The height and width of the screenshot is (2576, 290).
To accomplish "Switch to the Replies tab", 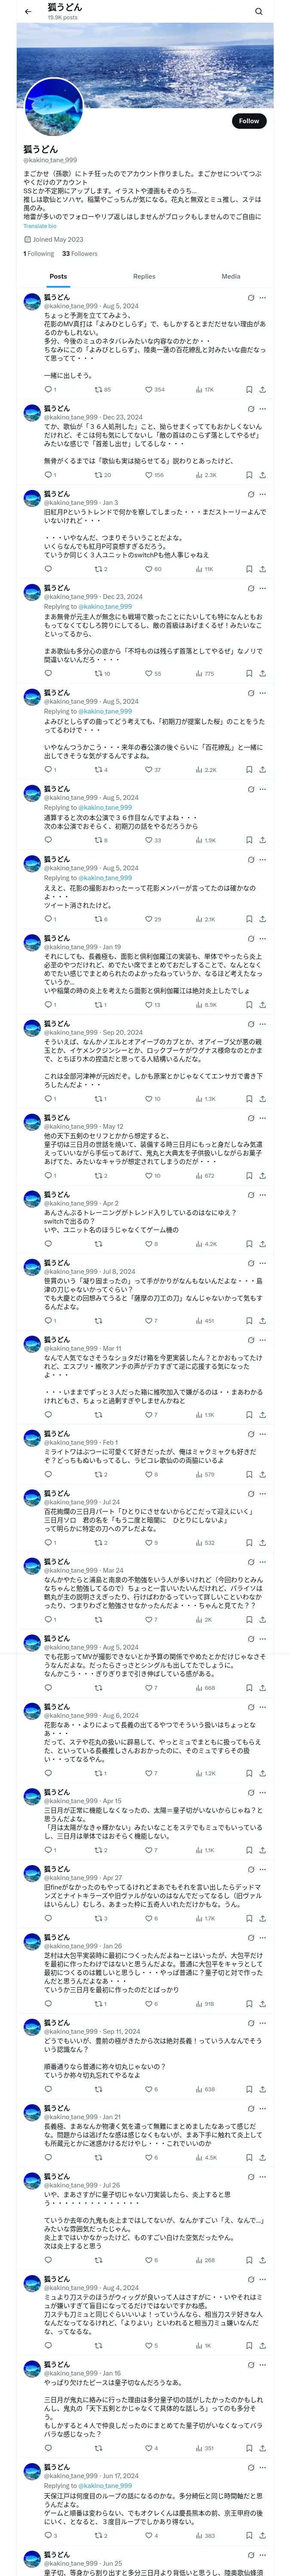I will tap(144, 276).
